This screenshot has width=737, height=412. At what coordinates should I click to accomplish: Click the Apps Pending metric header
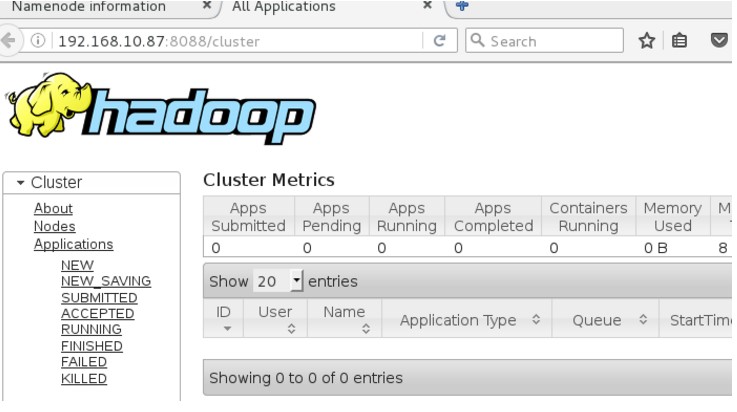coord(332,216)
